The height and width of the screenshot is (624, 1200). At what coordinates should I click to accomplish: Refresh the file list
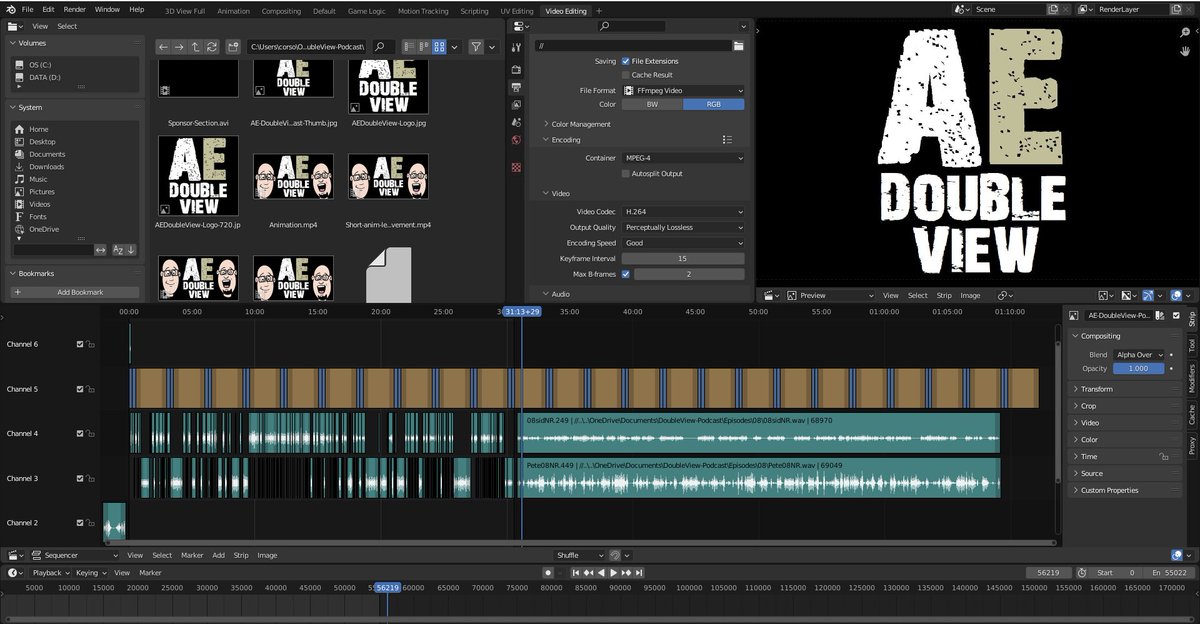coord(211,47)
